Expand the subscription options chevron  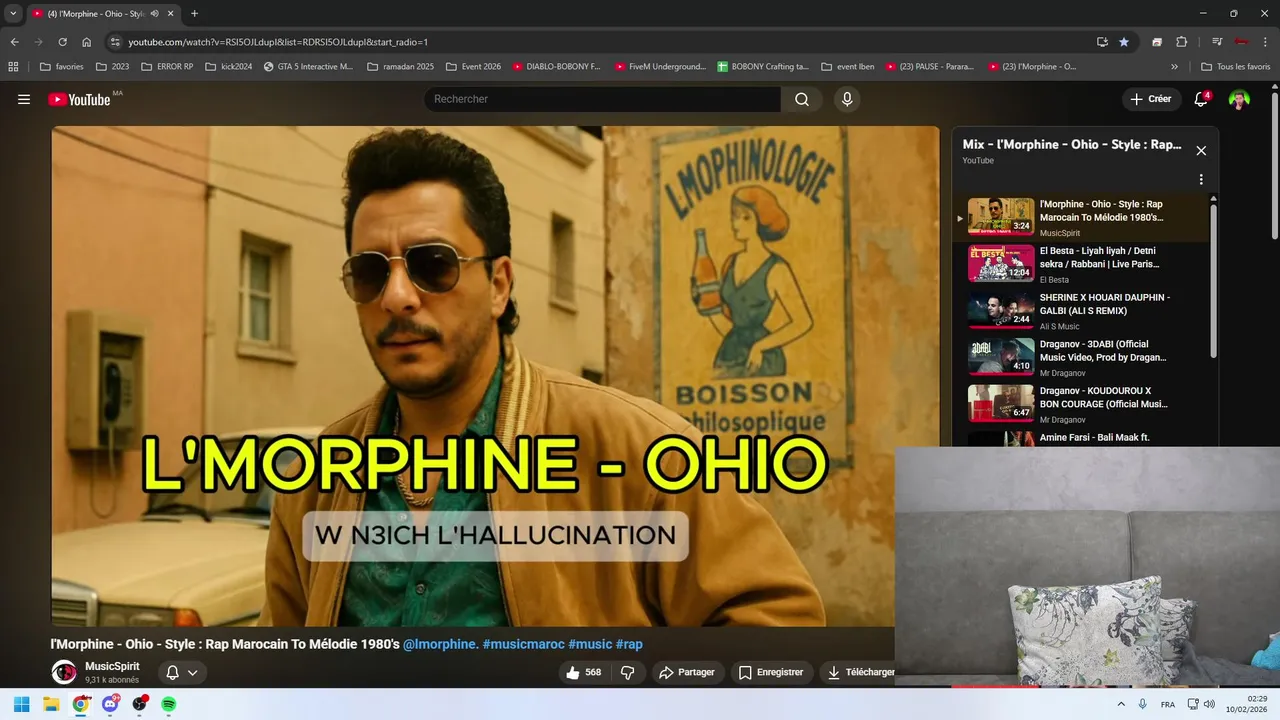[193, 673]
